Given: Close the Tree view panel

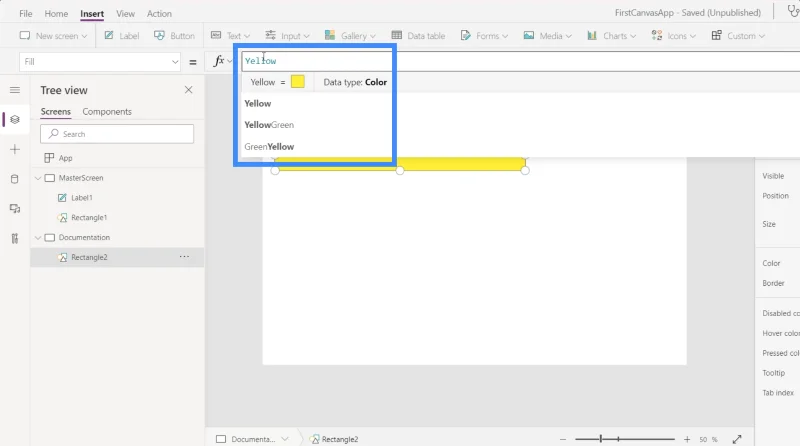Looking at the screenshot, I should pyautogui.click(x=188, y=90).
